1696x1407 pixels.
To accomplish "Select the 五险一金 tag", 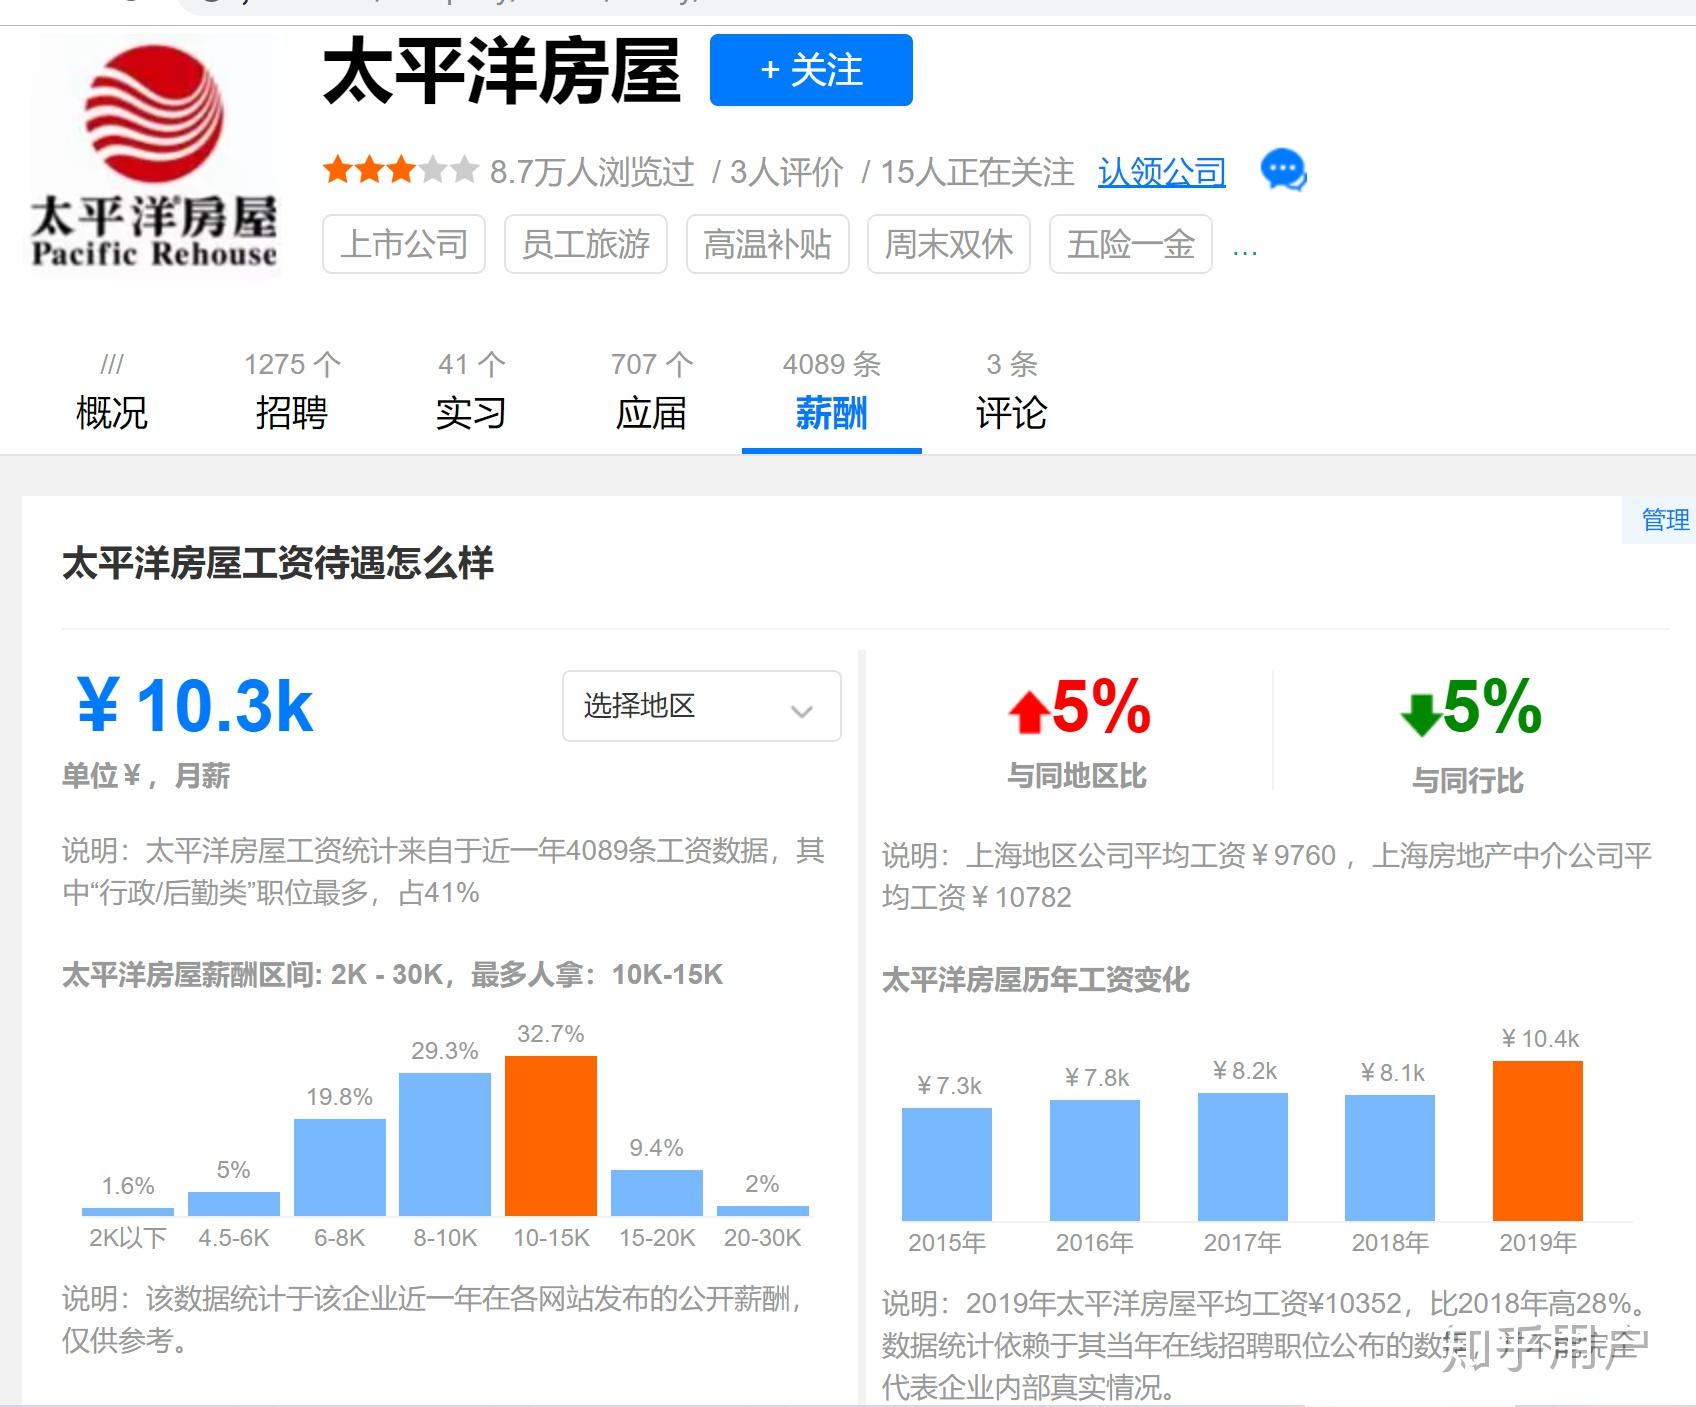I will pos(1131,244).
